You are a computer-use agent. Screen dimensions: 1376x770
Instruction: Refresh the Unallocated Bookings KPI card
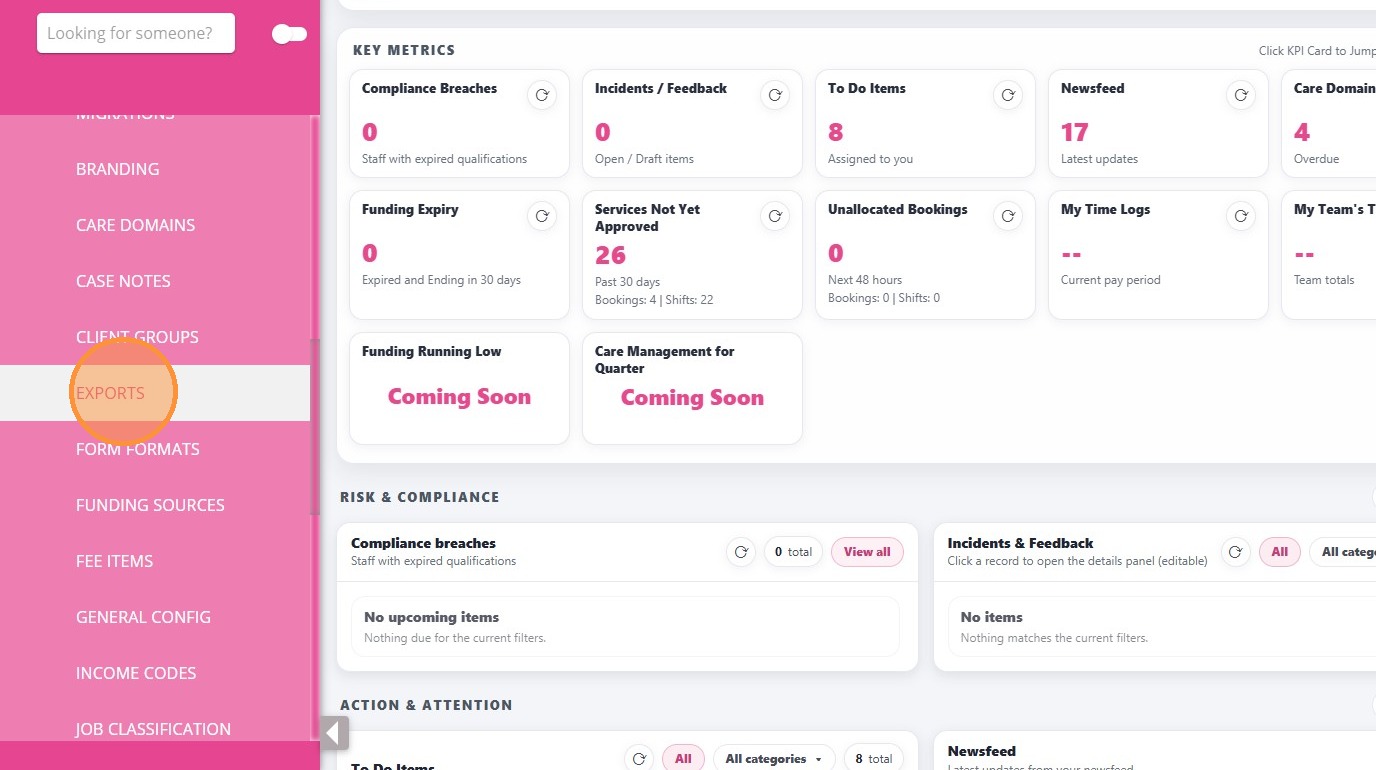(1008, 216)
